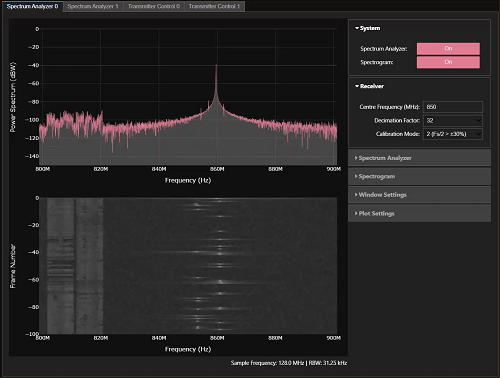Click the Centre Frequency input field
The image size is (500, 378).
click(x=453, y=107)
